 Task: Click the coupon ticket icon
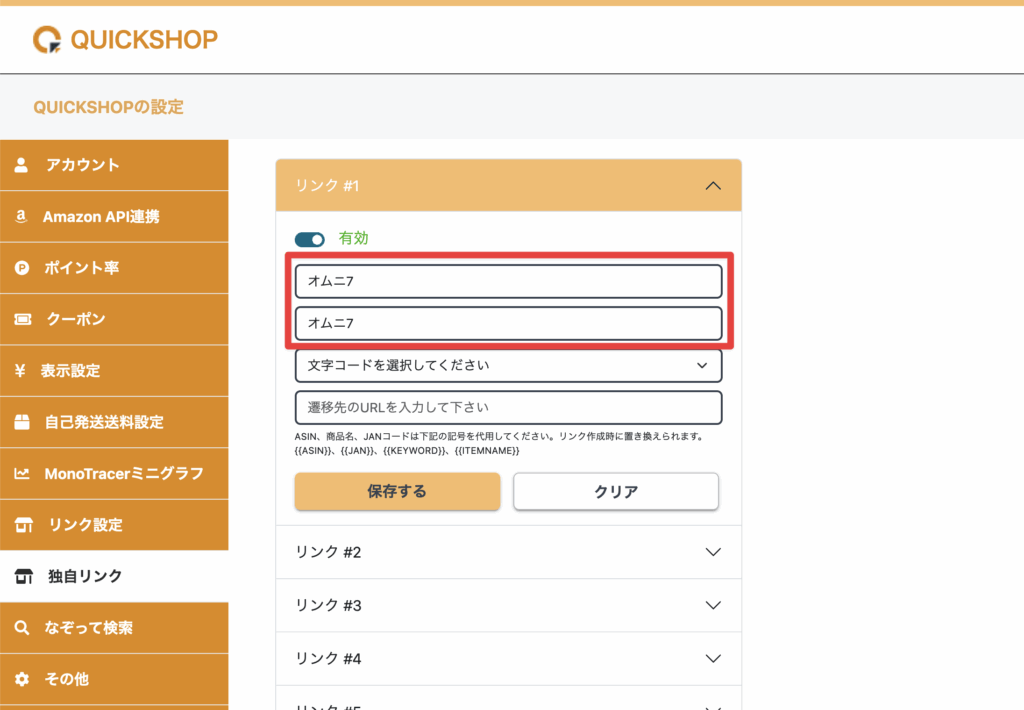point(23,319)
